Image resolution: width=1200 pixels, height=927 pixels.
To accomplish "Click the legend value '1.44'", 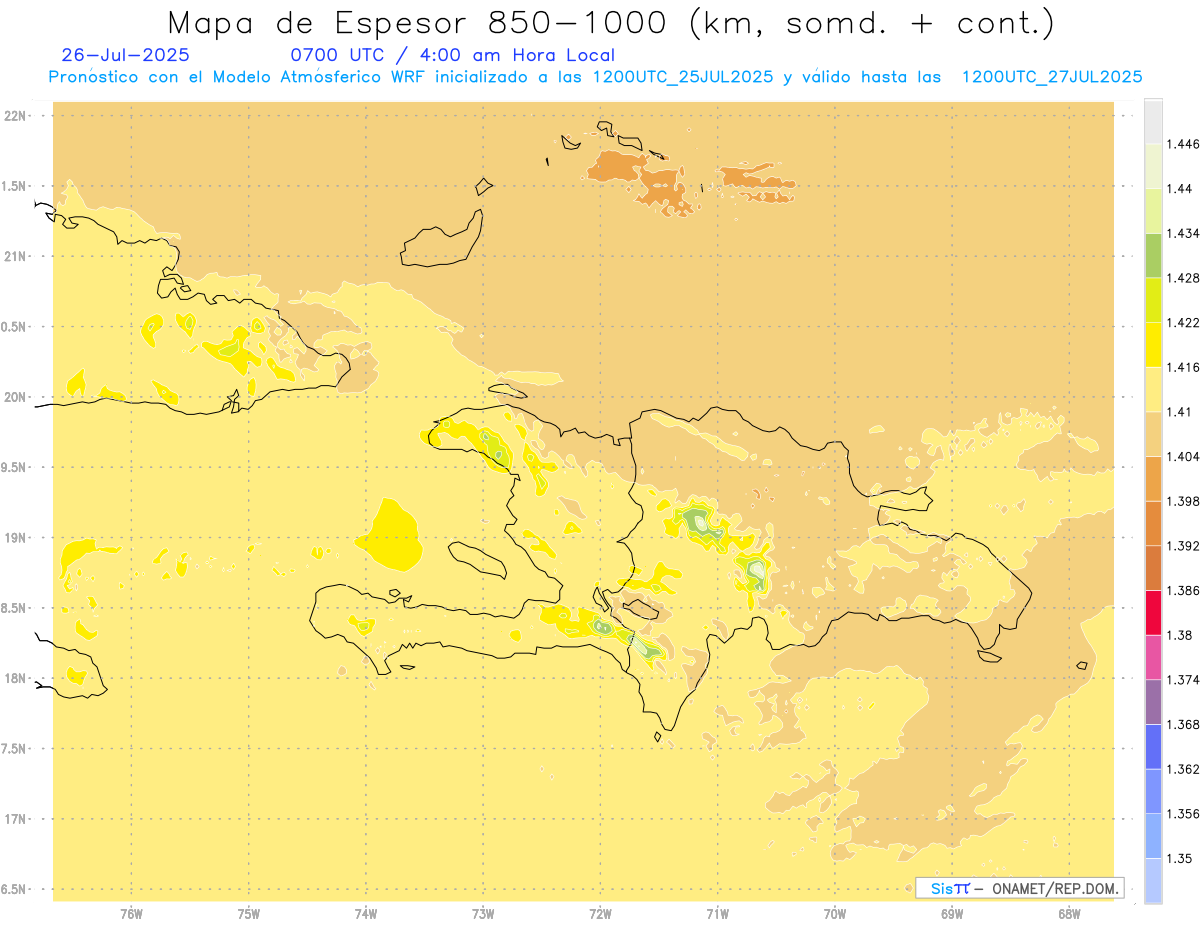I will click(1180, 189).
